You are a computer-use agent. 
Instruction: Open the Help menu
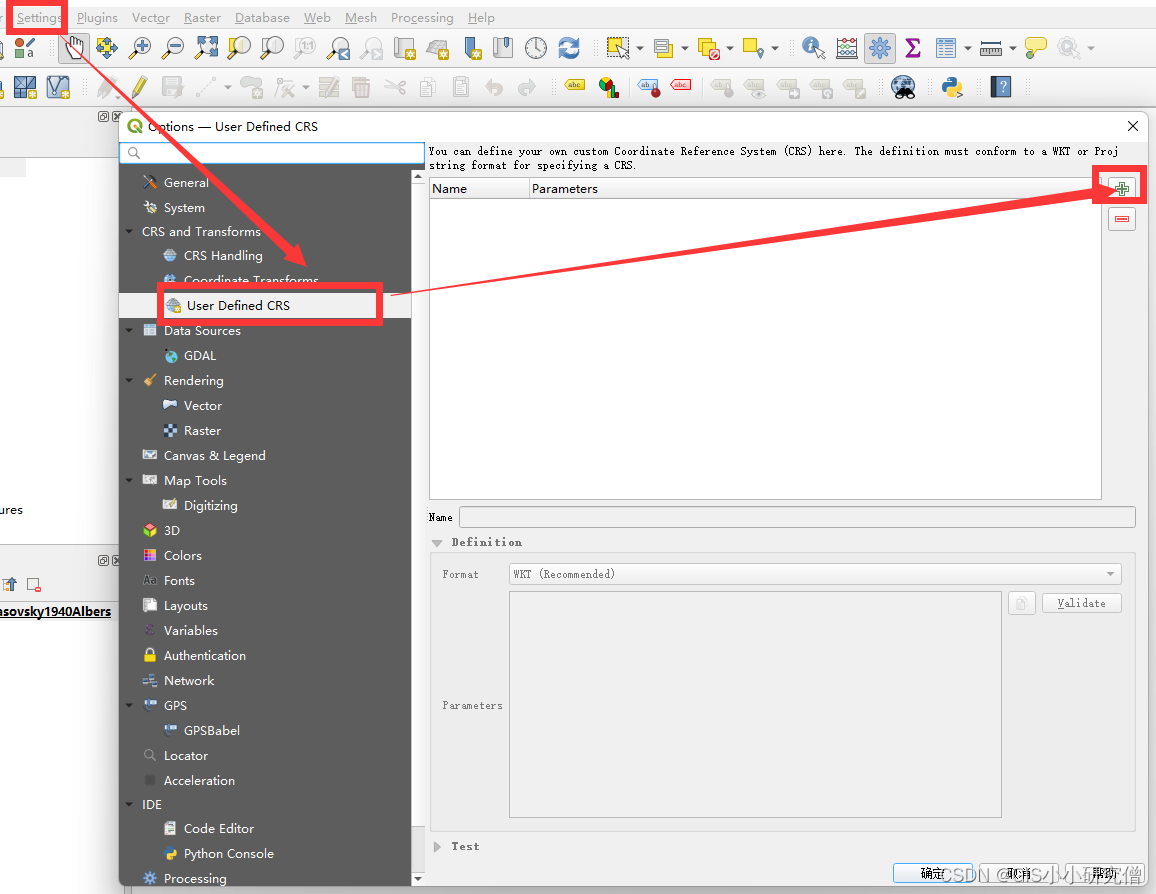(x=481, y=17)
